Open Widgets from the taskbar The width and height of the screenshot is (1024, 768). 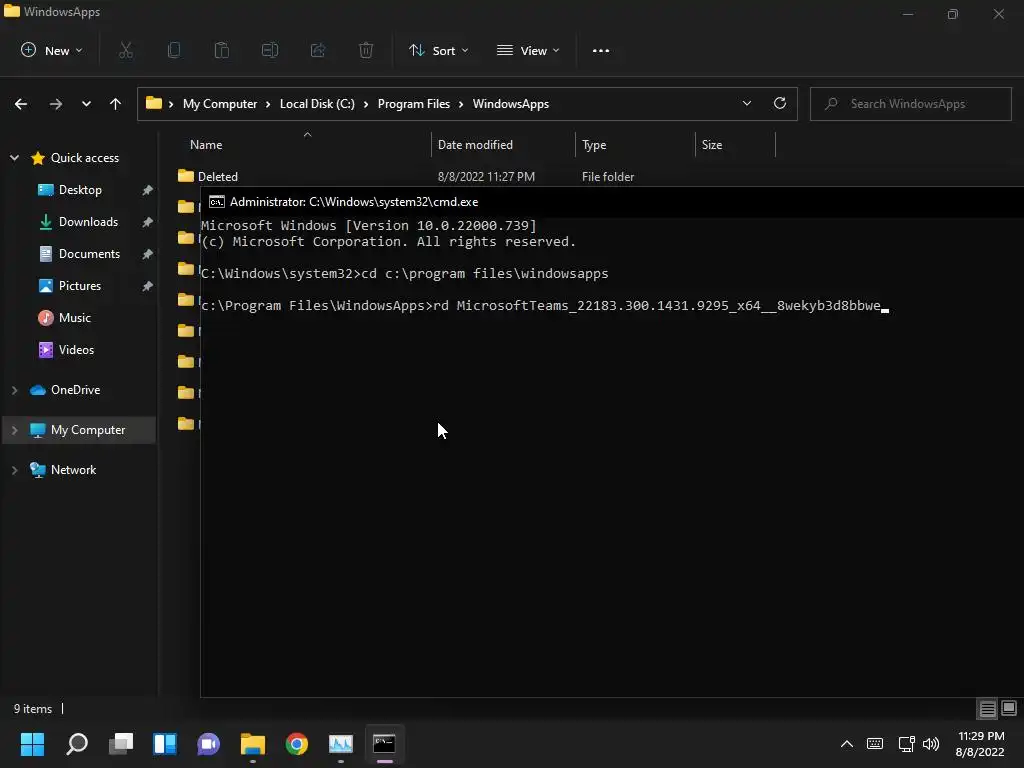tap(165, 744)
